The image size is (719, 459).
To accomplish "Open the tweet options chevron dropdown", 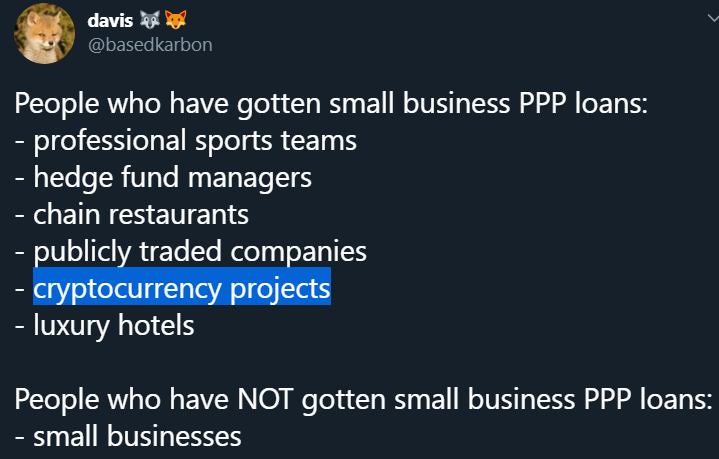I will click(x=713, y=18).
